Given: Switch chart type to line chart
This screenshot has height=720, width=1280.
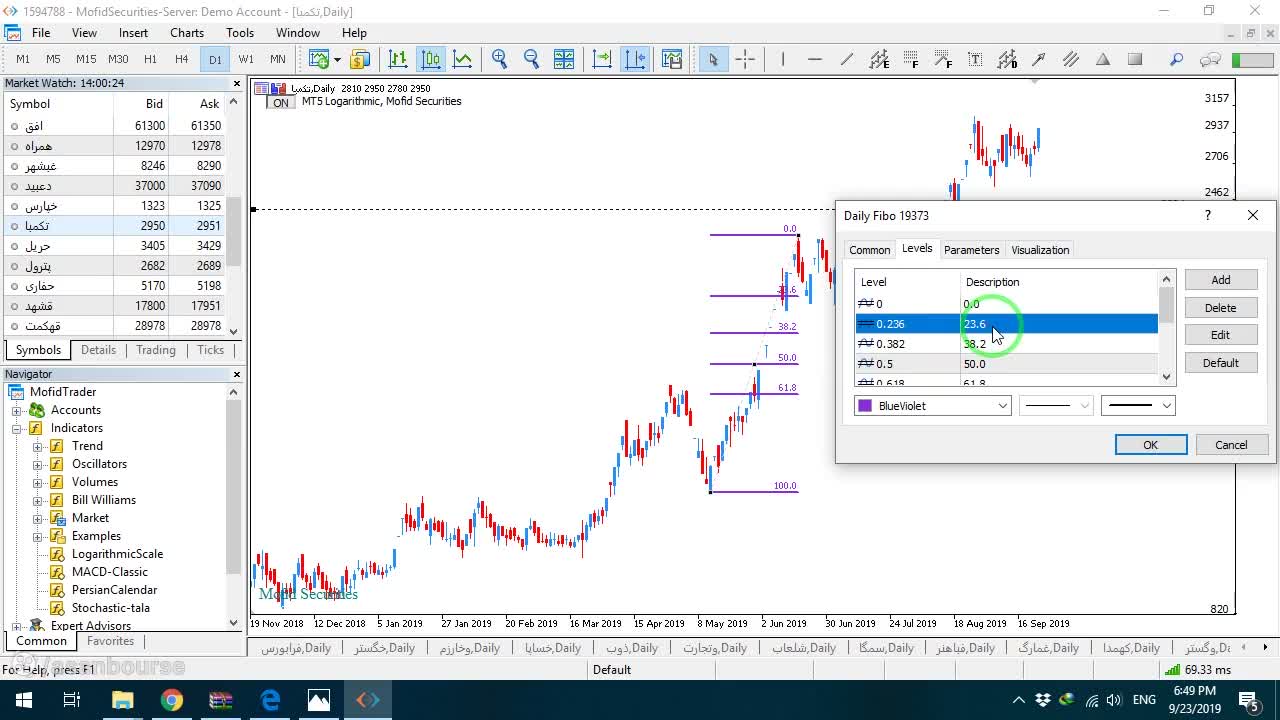Looking at the screenshot, I should click(x=463, y=59).
